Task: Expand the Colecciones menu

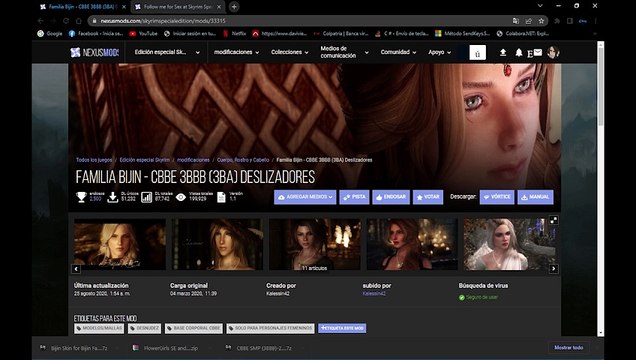Action: click(x=290, y=52)
